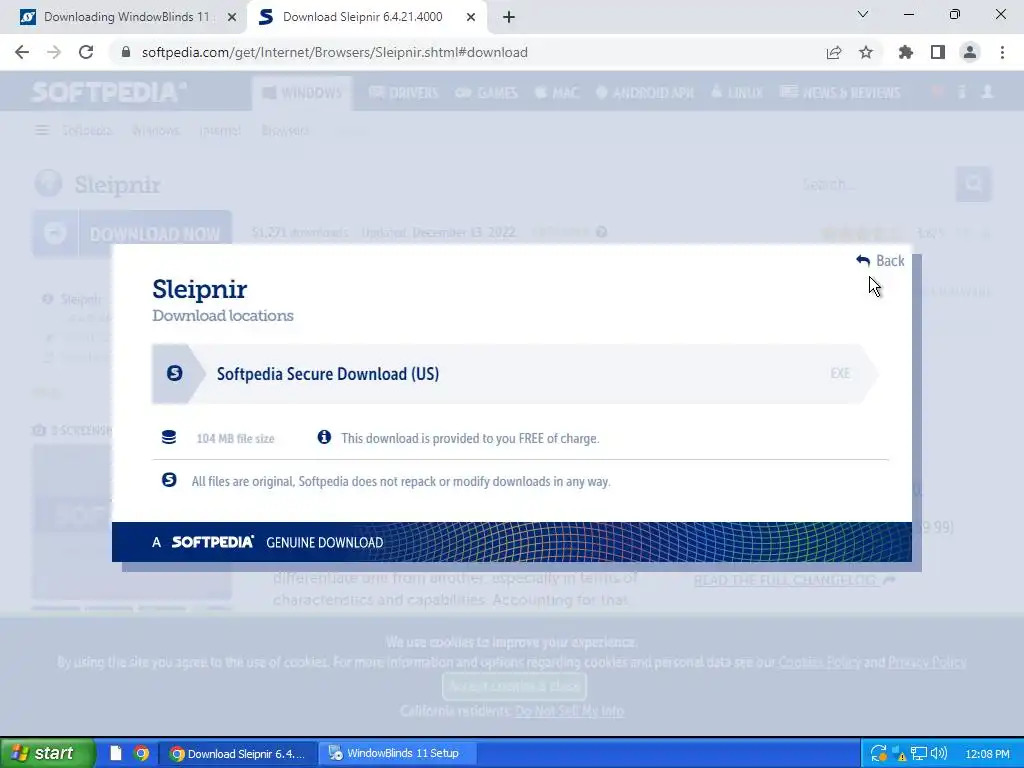The image size is (1024, 768).
Task: Expand the tab search chevron
Action: click(x=863, y=14)
